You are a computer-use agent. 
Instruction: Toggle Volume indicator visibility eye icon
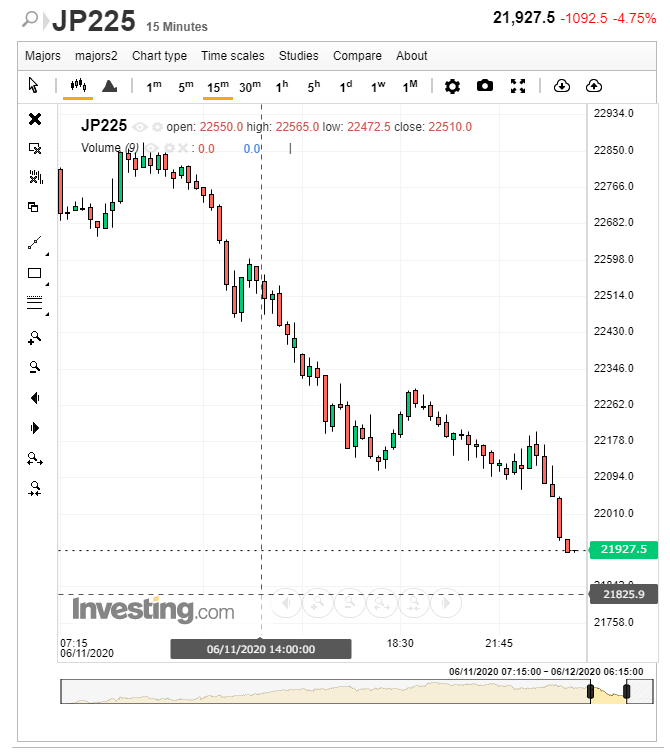tap(153, 148)
